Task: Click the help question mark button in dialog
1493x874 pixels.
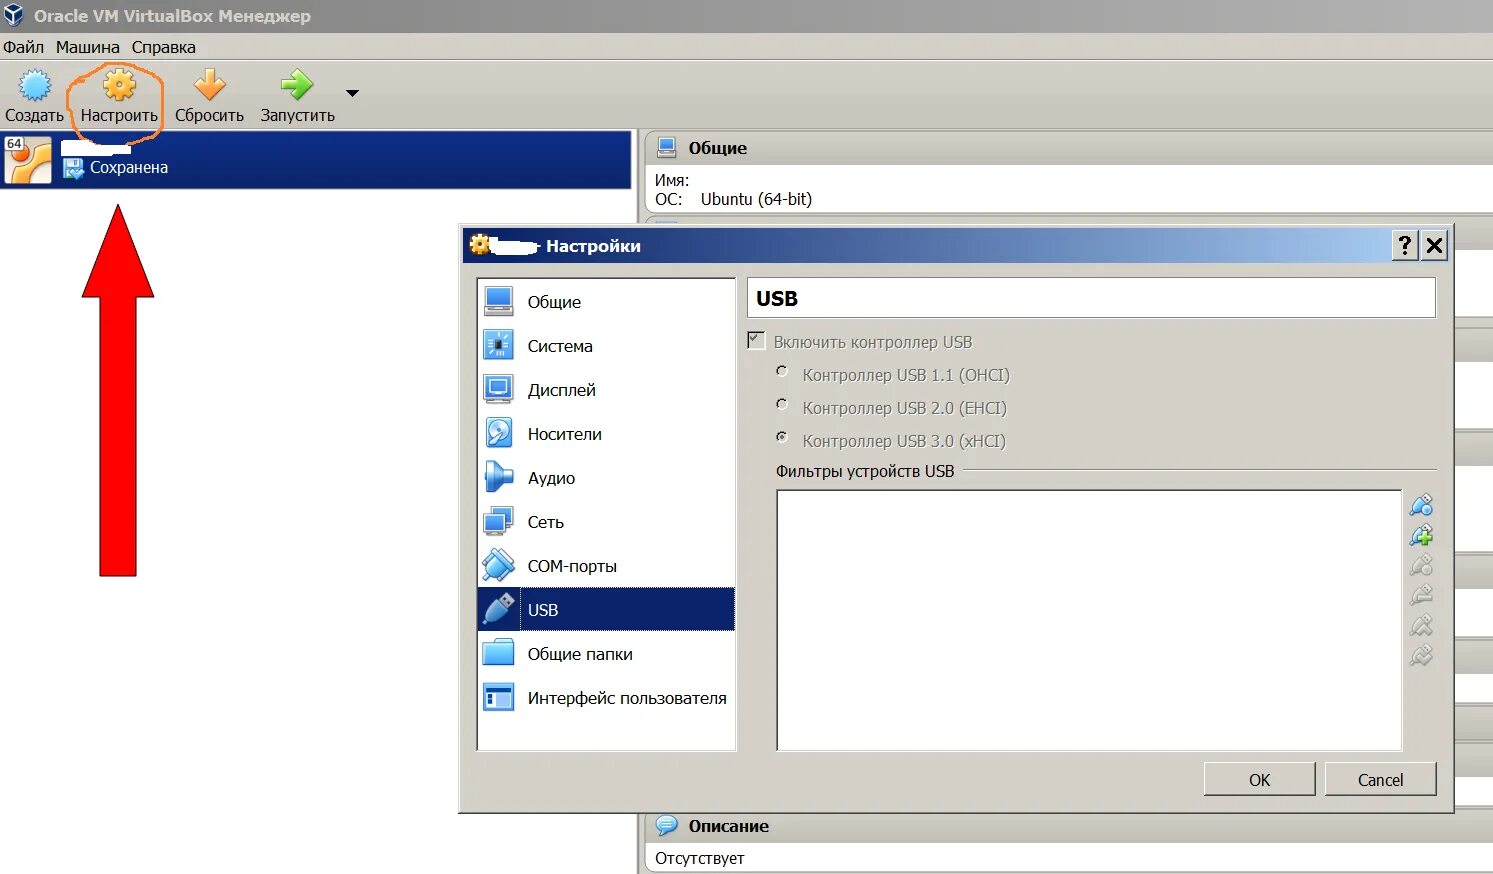Action: coord(1405,245)
